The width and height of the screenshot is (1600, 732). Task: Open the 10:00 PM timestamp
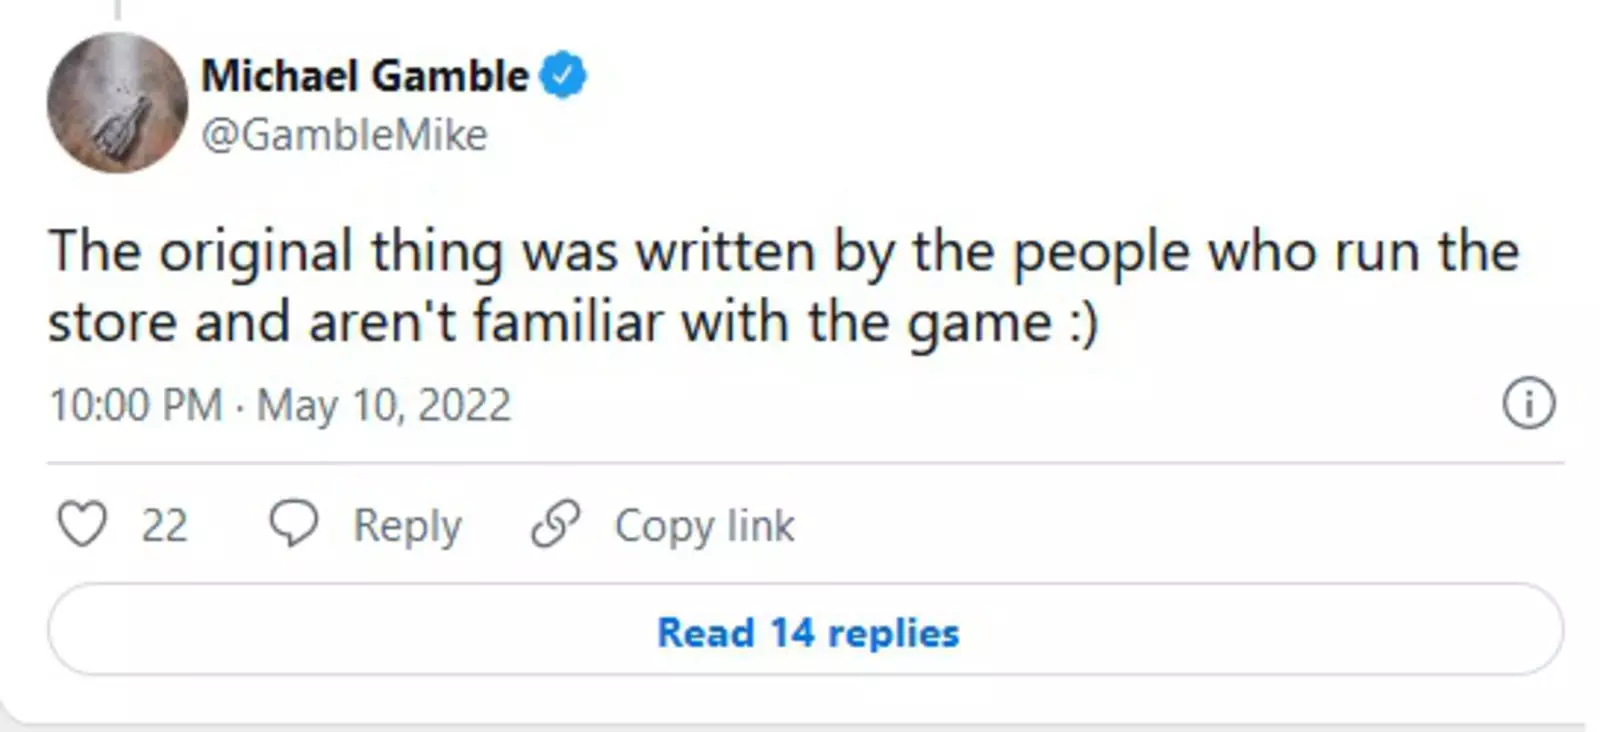click(136, 406)
